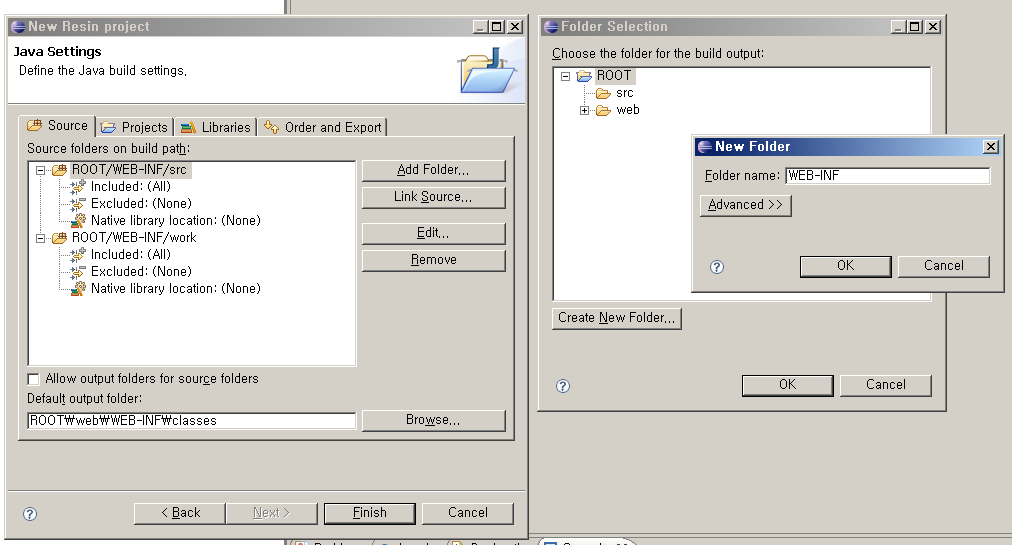Click the Projects tab folder icon

click(x=108, y=127)
